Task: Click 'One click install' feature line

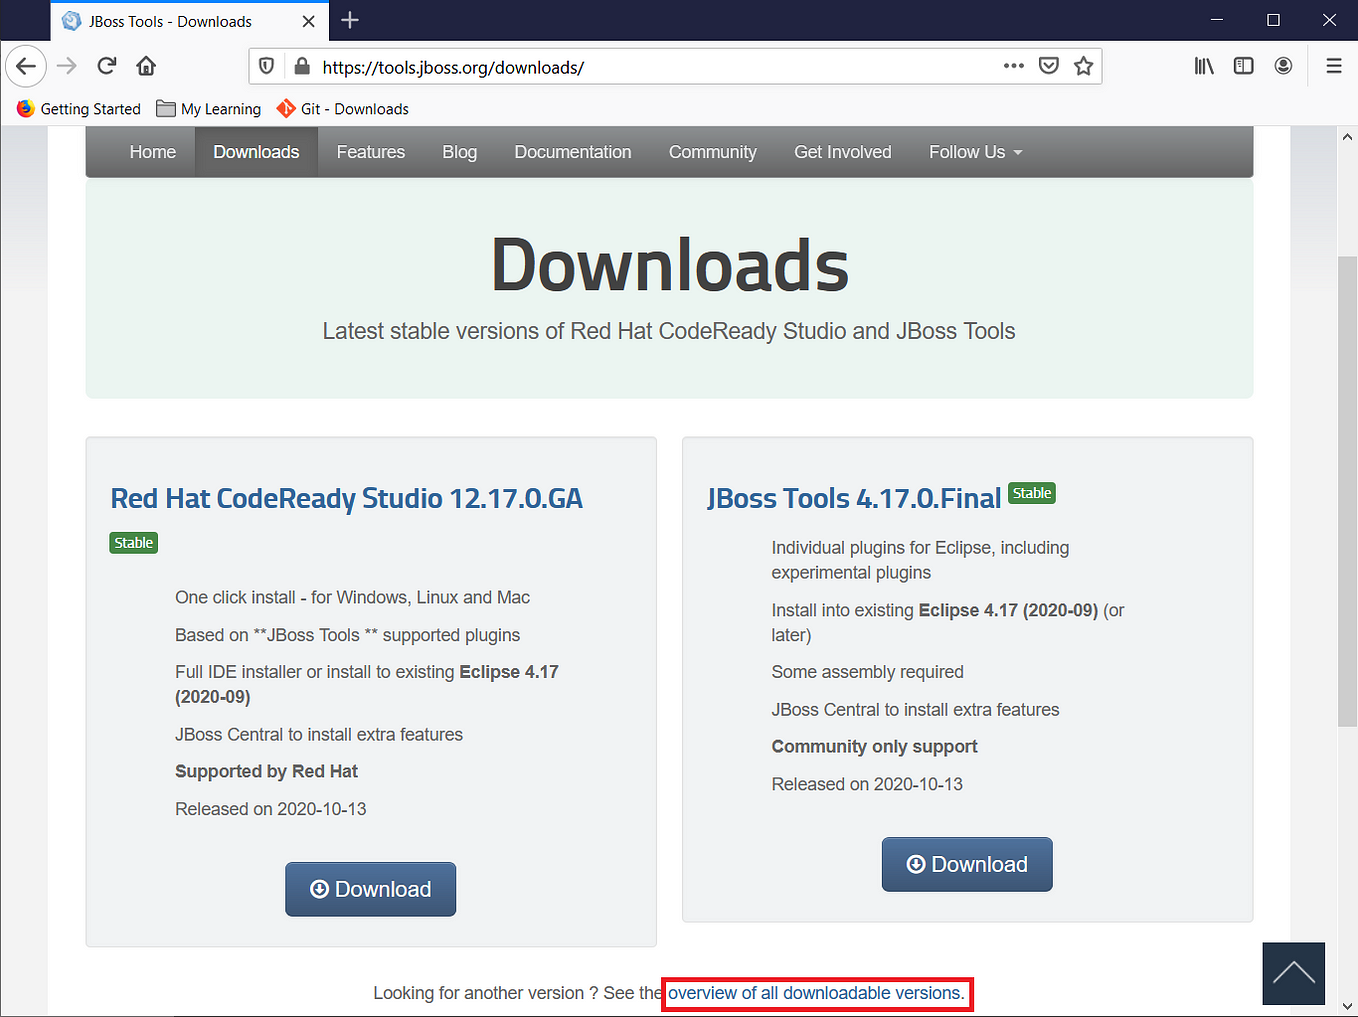Action: point(352,597)
